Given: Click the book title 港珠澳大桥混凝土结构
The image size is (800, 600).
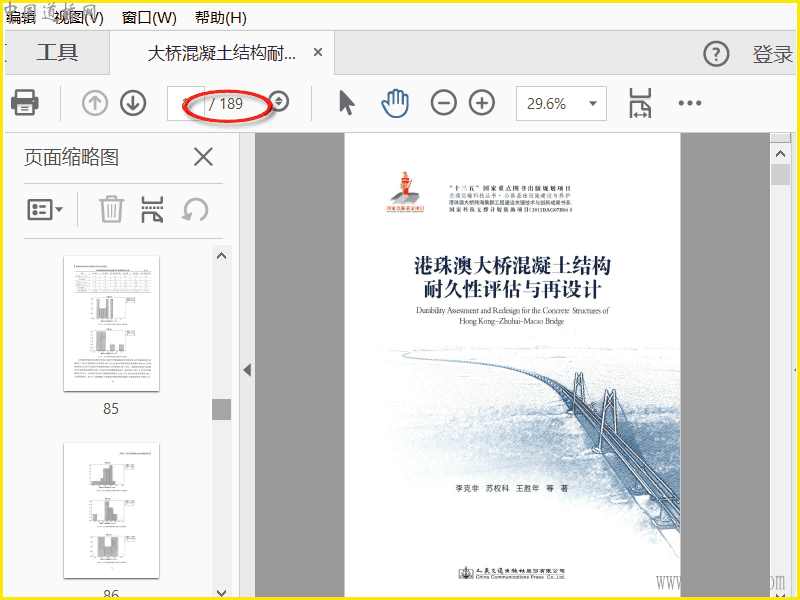Looking at the screenshot, I should (512, 265).
